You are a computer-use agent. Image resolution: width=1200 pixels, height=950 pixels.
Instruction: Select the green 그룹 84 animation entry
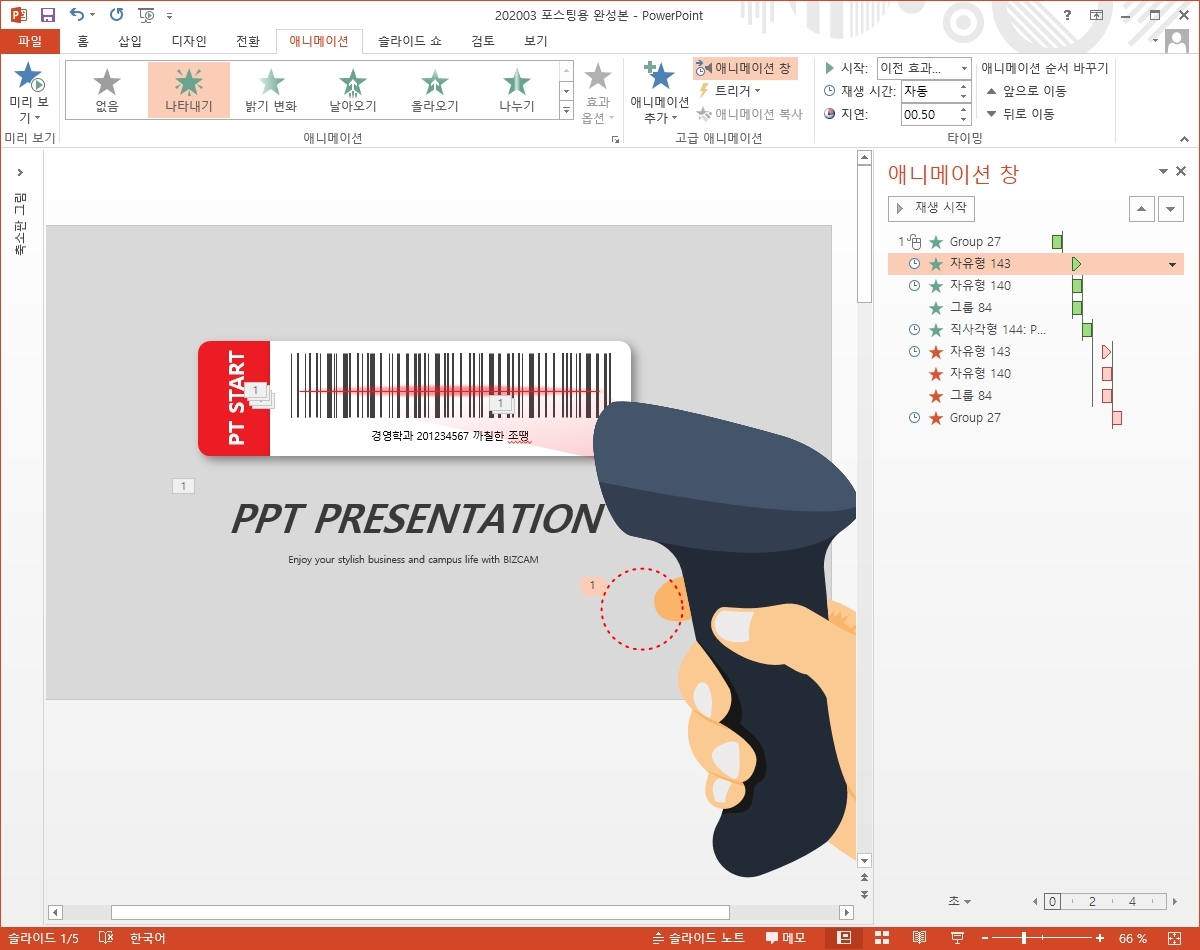[1035, 308]
